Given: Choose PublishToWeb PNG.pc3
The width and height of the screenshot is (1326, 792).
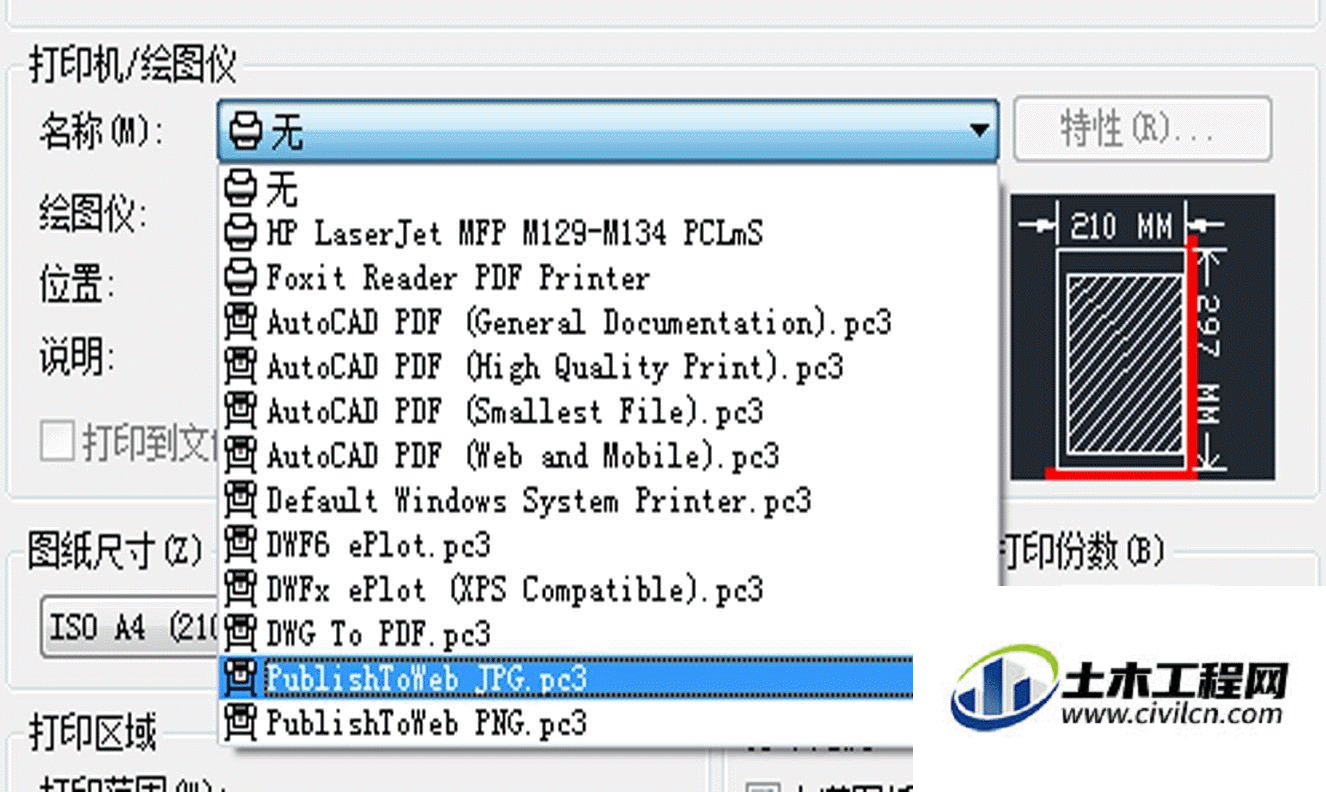Looking at the screenshot, I should click(x=567, y=722).
